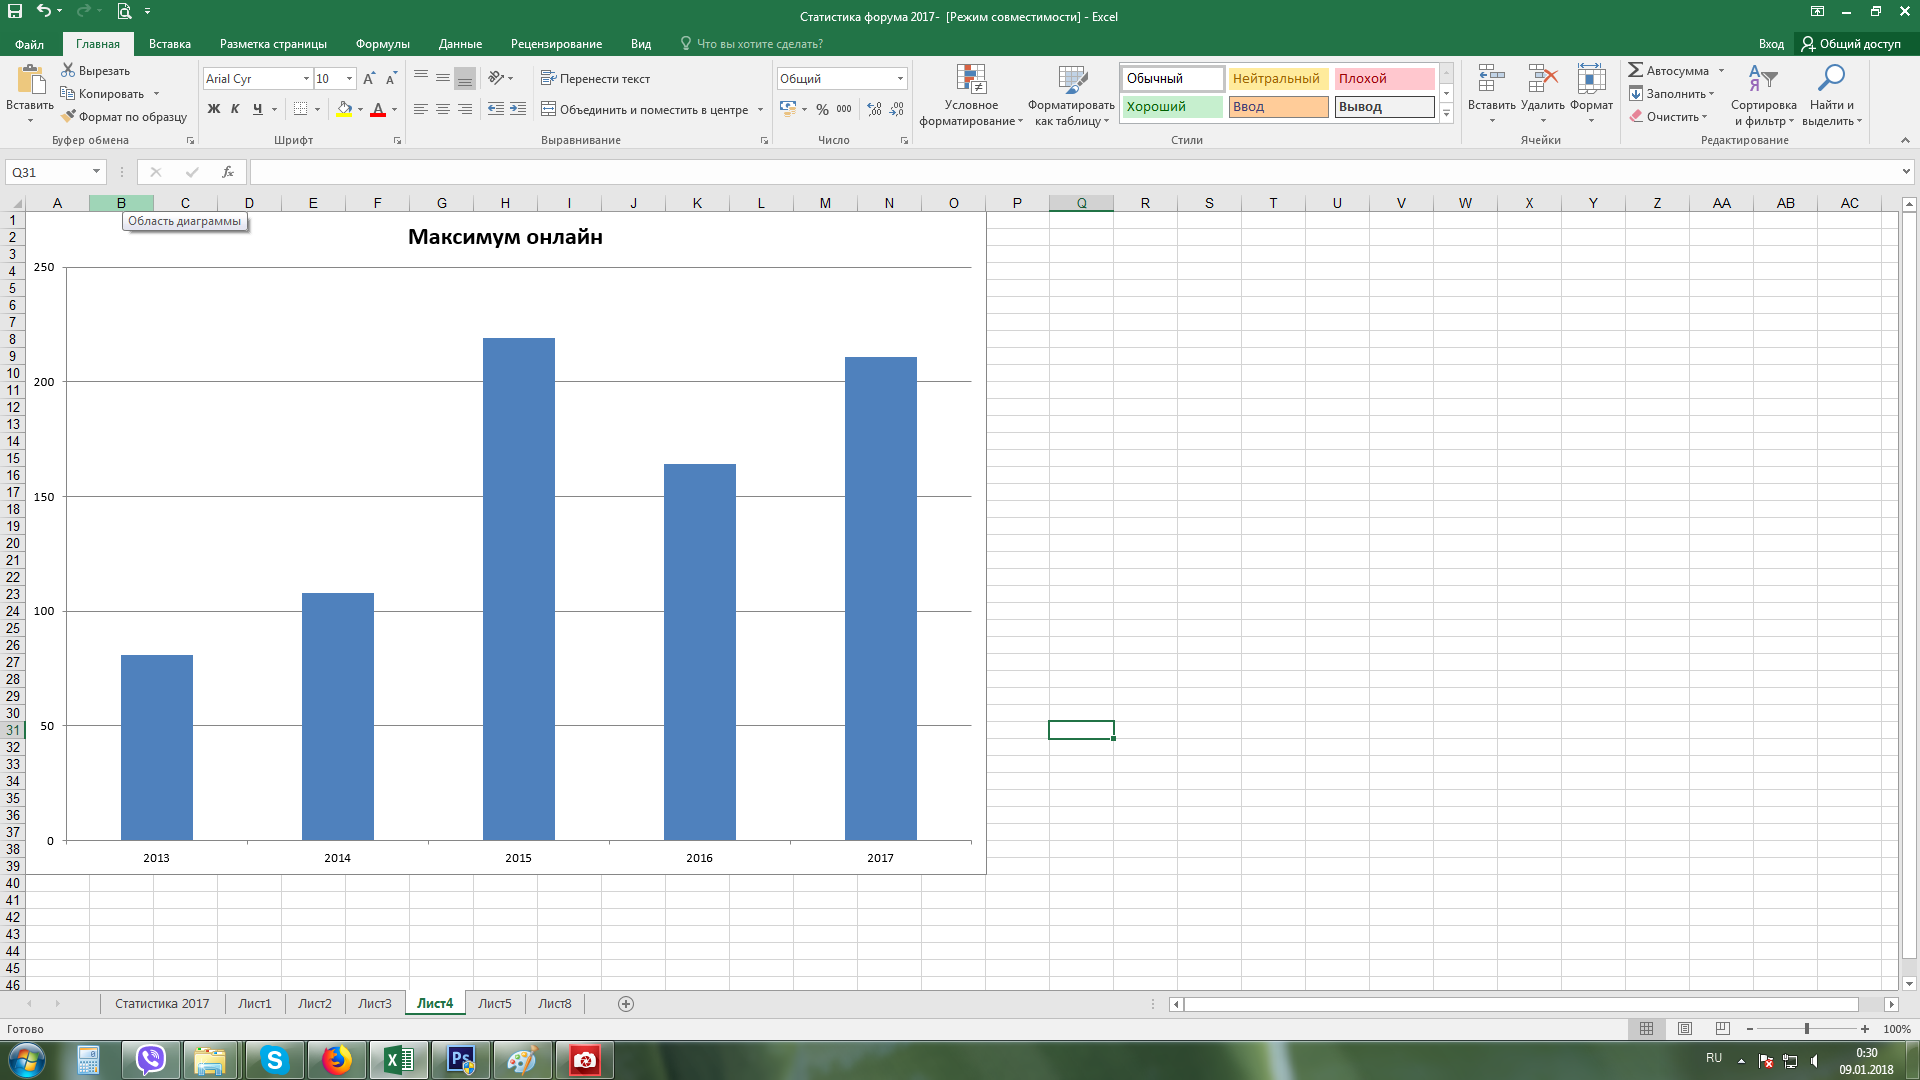Click the Format Painter brush icon
The width and height of the screenshot is (1920, 1080).
click(x=68, y=117)
